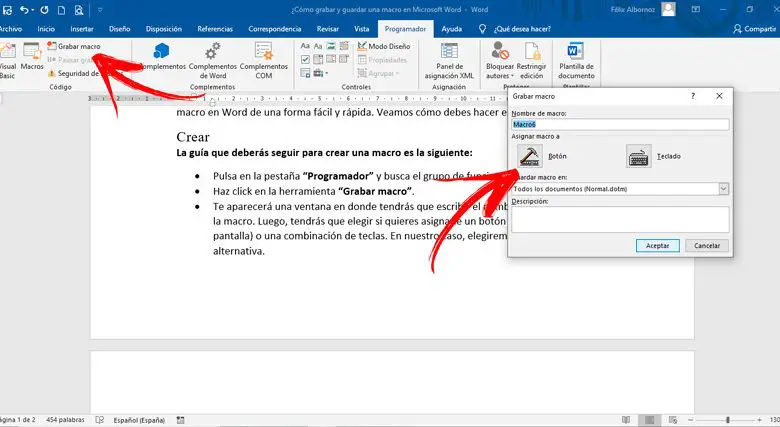
Task: Toggle Modo Diseño
Action: 384,46
